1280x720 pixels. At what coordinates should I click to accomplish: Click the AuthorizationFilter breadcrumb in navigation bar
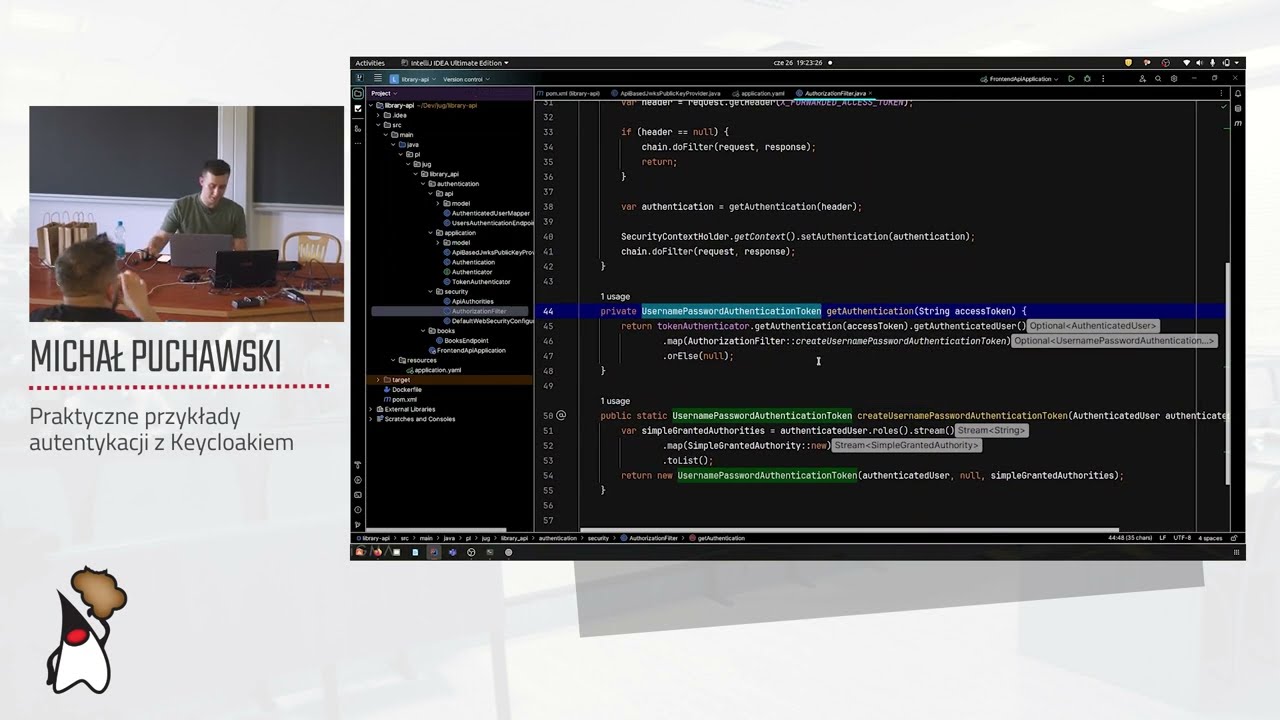651,538
